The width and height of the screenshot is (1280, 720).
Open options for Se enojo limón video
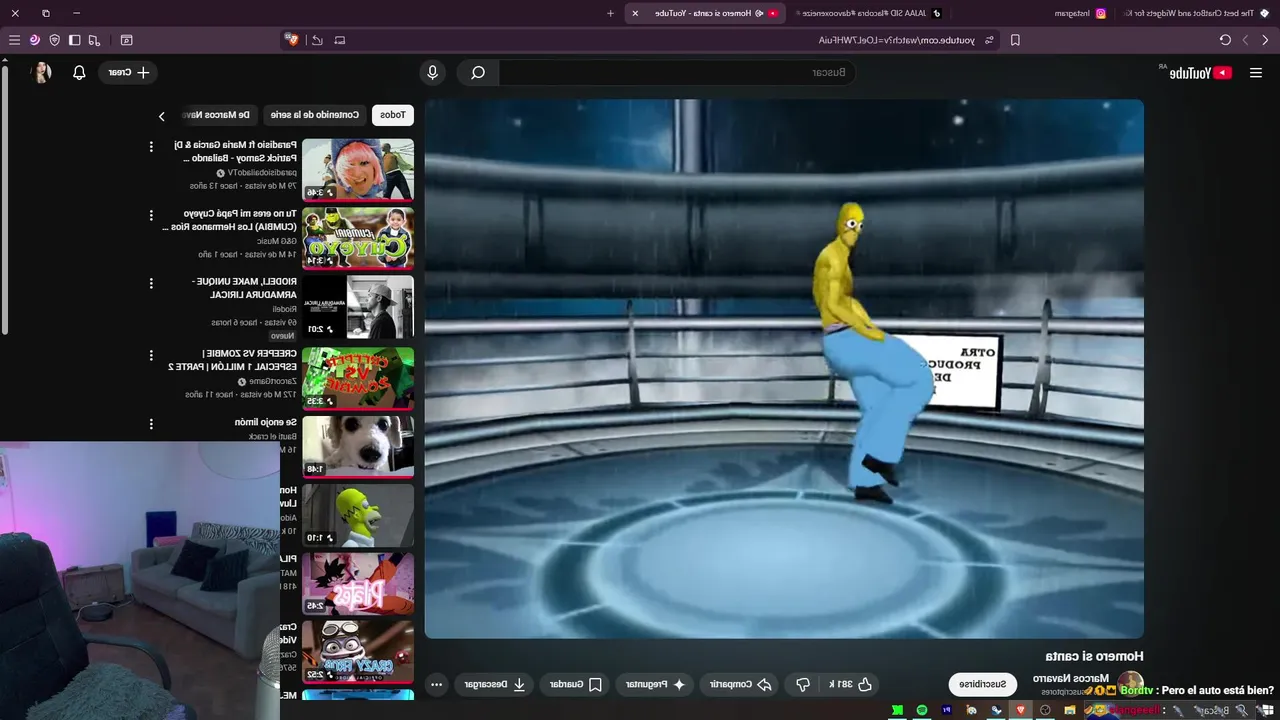pos(151,424)
